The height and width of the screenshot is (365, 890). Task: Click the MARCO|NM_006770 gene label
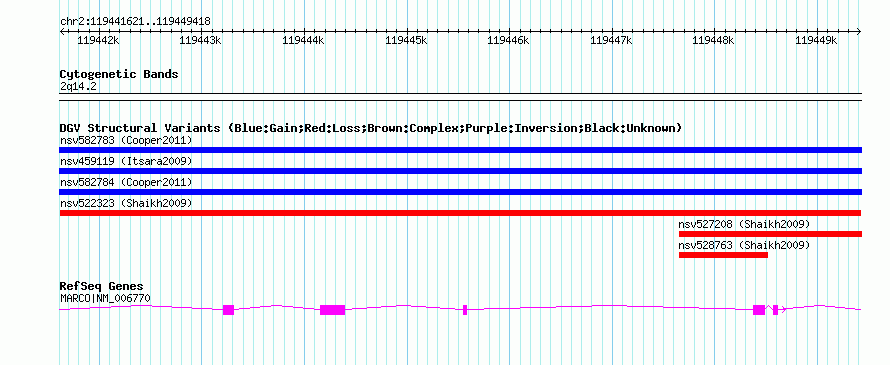105,298
